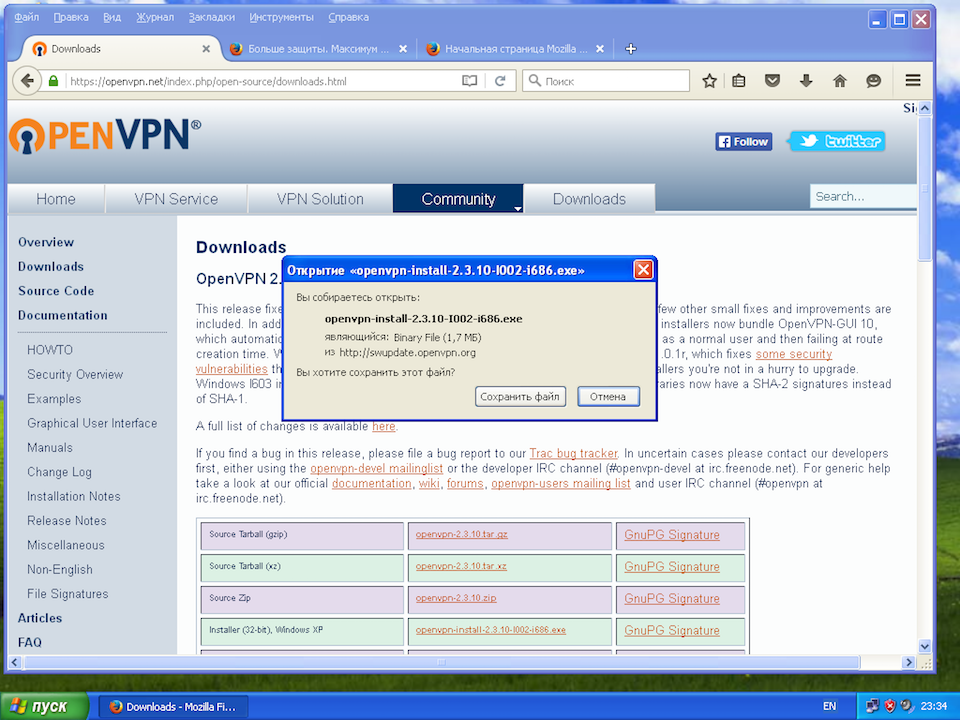Switch to the 'Больше защиты' tab

[x=318, y=49]
